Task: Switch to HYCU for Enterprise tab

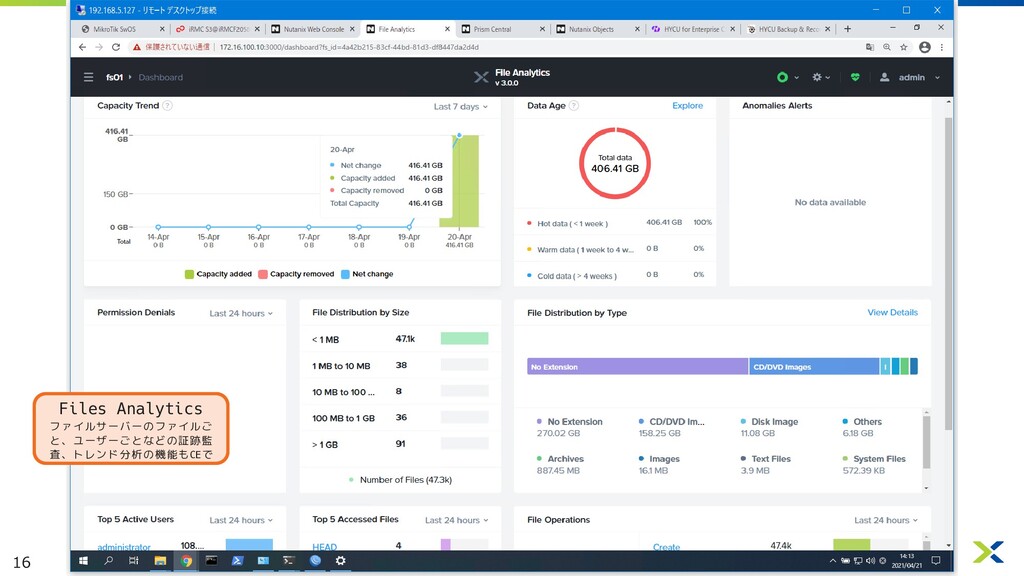Action: (691, 29)
